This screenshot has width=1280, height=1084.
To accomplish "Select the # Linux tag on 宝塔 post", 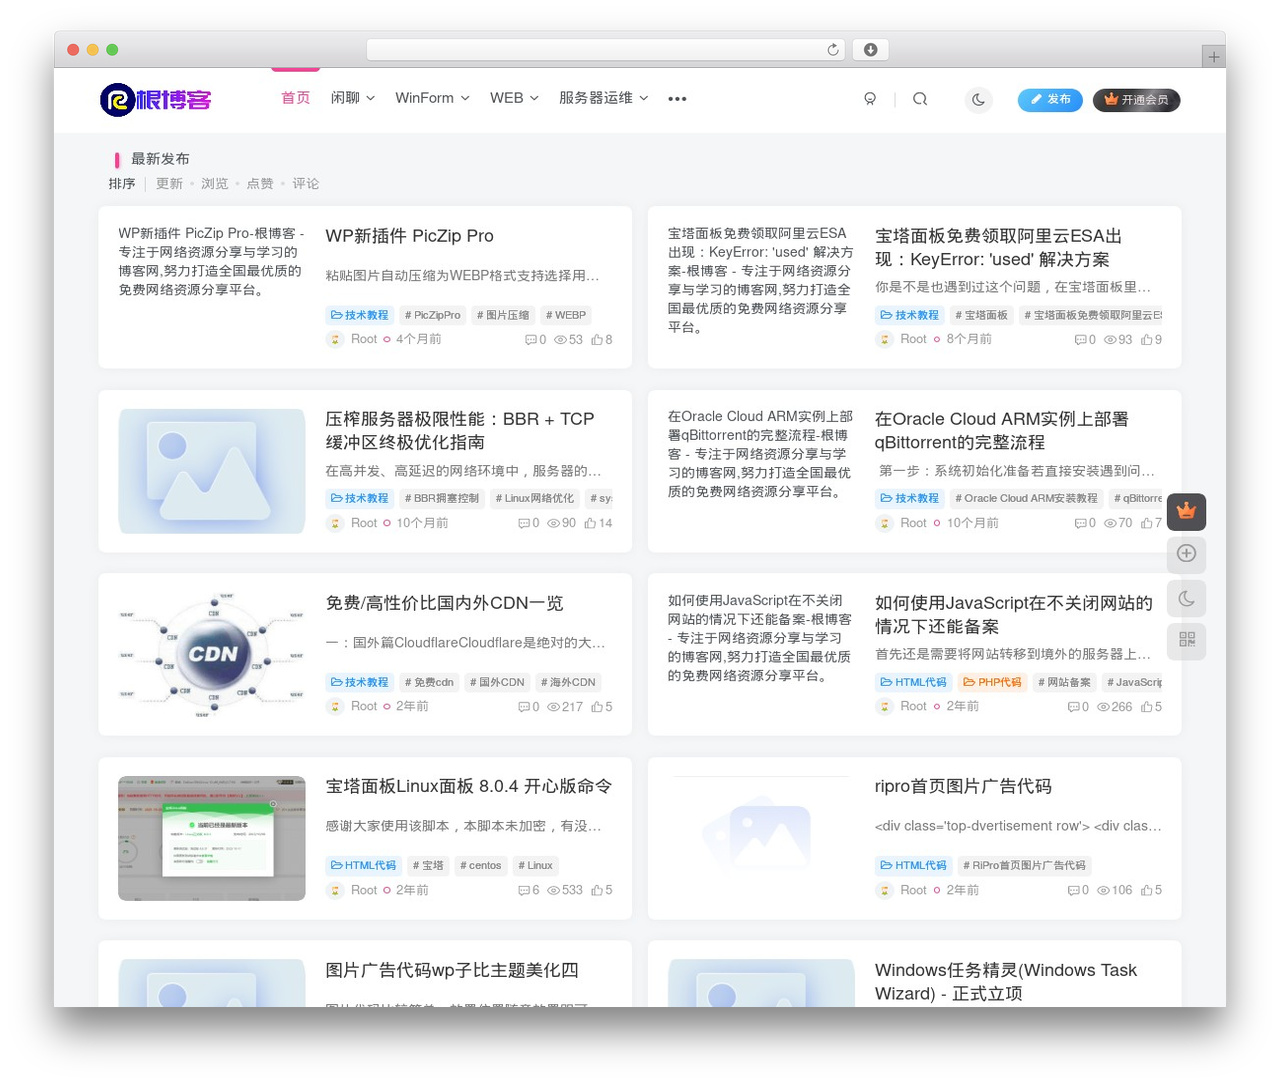I will point(535,866).
